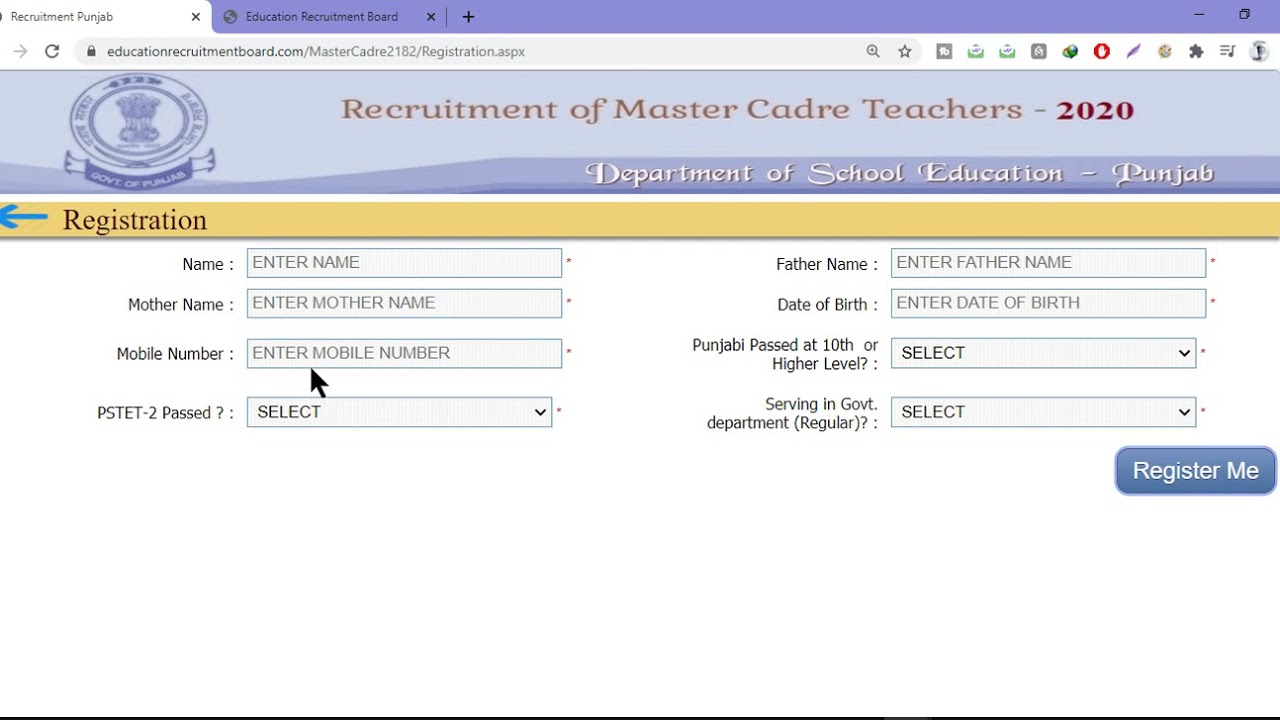Click the Mother Name input field
This screenshot has width=1280, height=720.
(404, 303)
